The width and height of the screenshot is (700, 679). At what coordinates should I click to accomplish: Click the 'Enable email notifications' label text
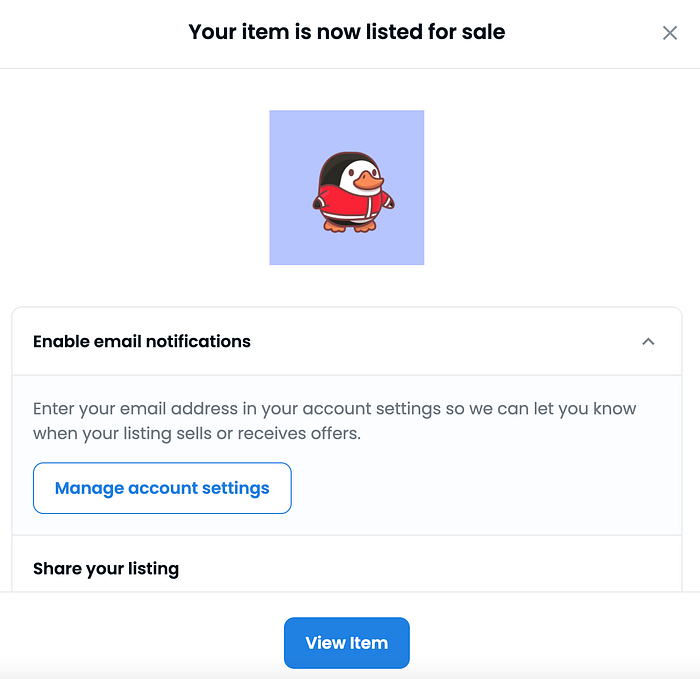(x=142, y=341)
